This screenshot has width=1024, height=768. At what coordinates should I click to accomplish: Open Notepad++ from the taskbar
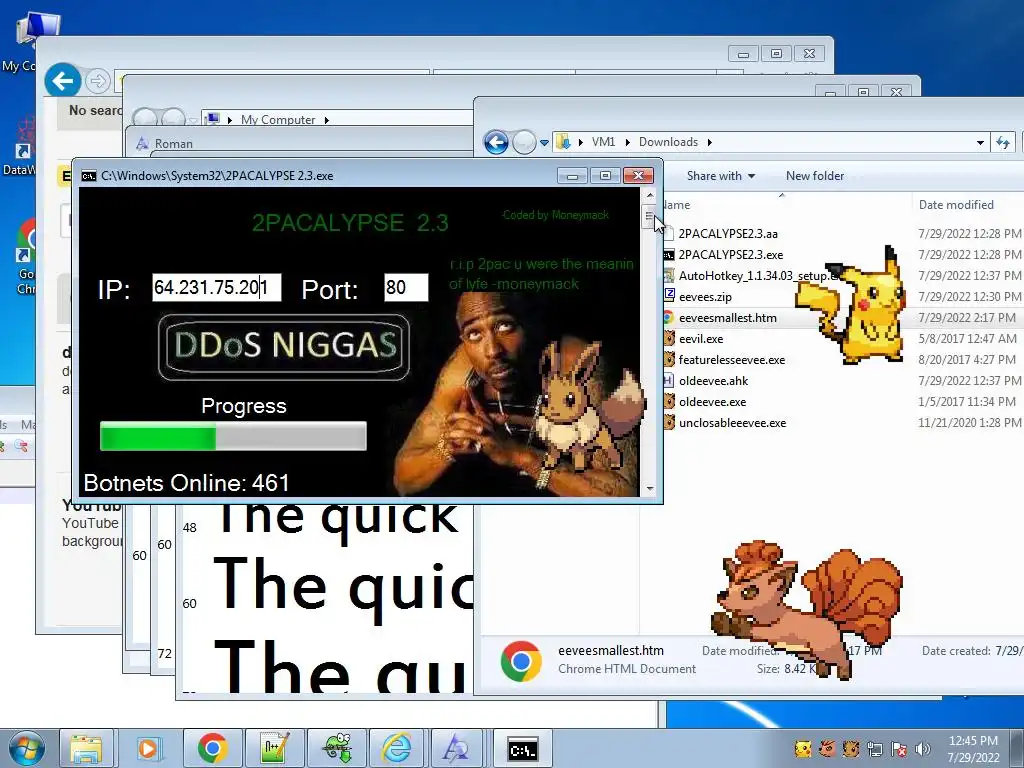point(274,749)
